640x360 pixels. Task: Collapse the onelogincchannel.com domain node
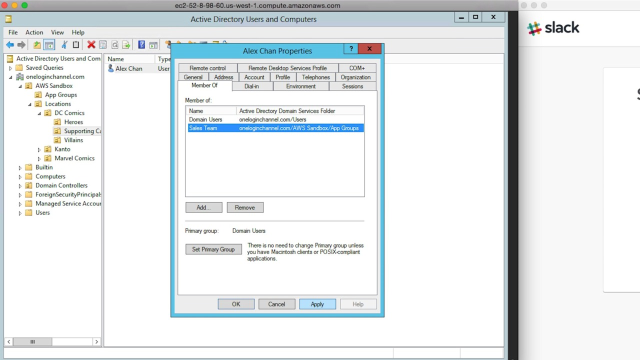pyautogui.click(x=11, y=77)
